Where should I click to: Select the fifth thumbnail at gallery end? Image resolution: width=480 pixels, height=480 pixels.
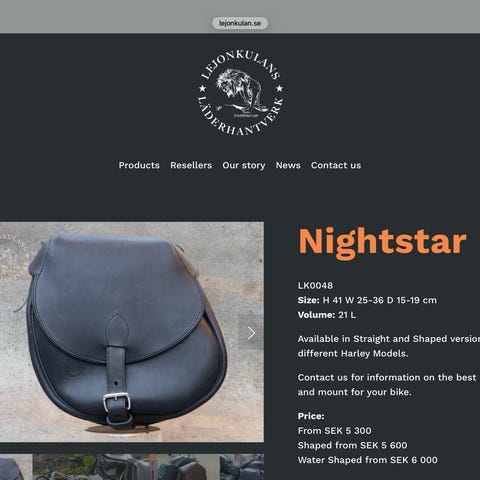pos(242,467)
